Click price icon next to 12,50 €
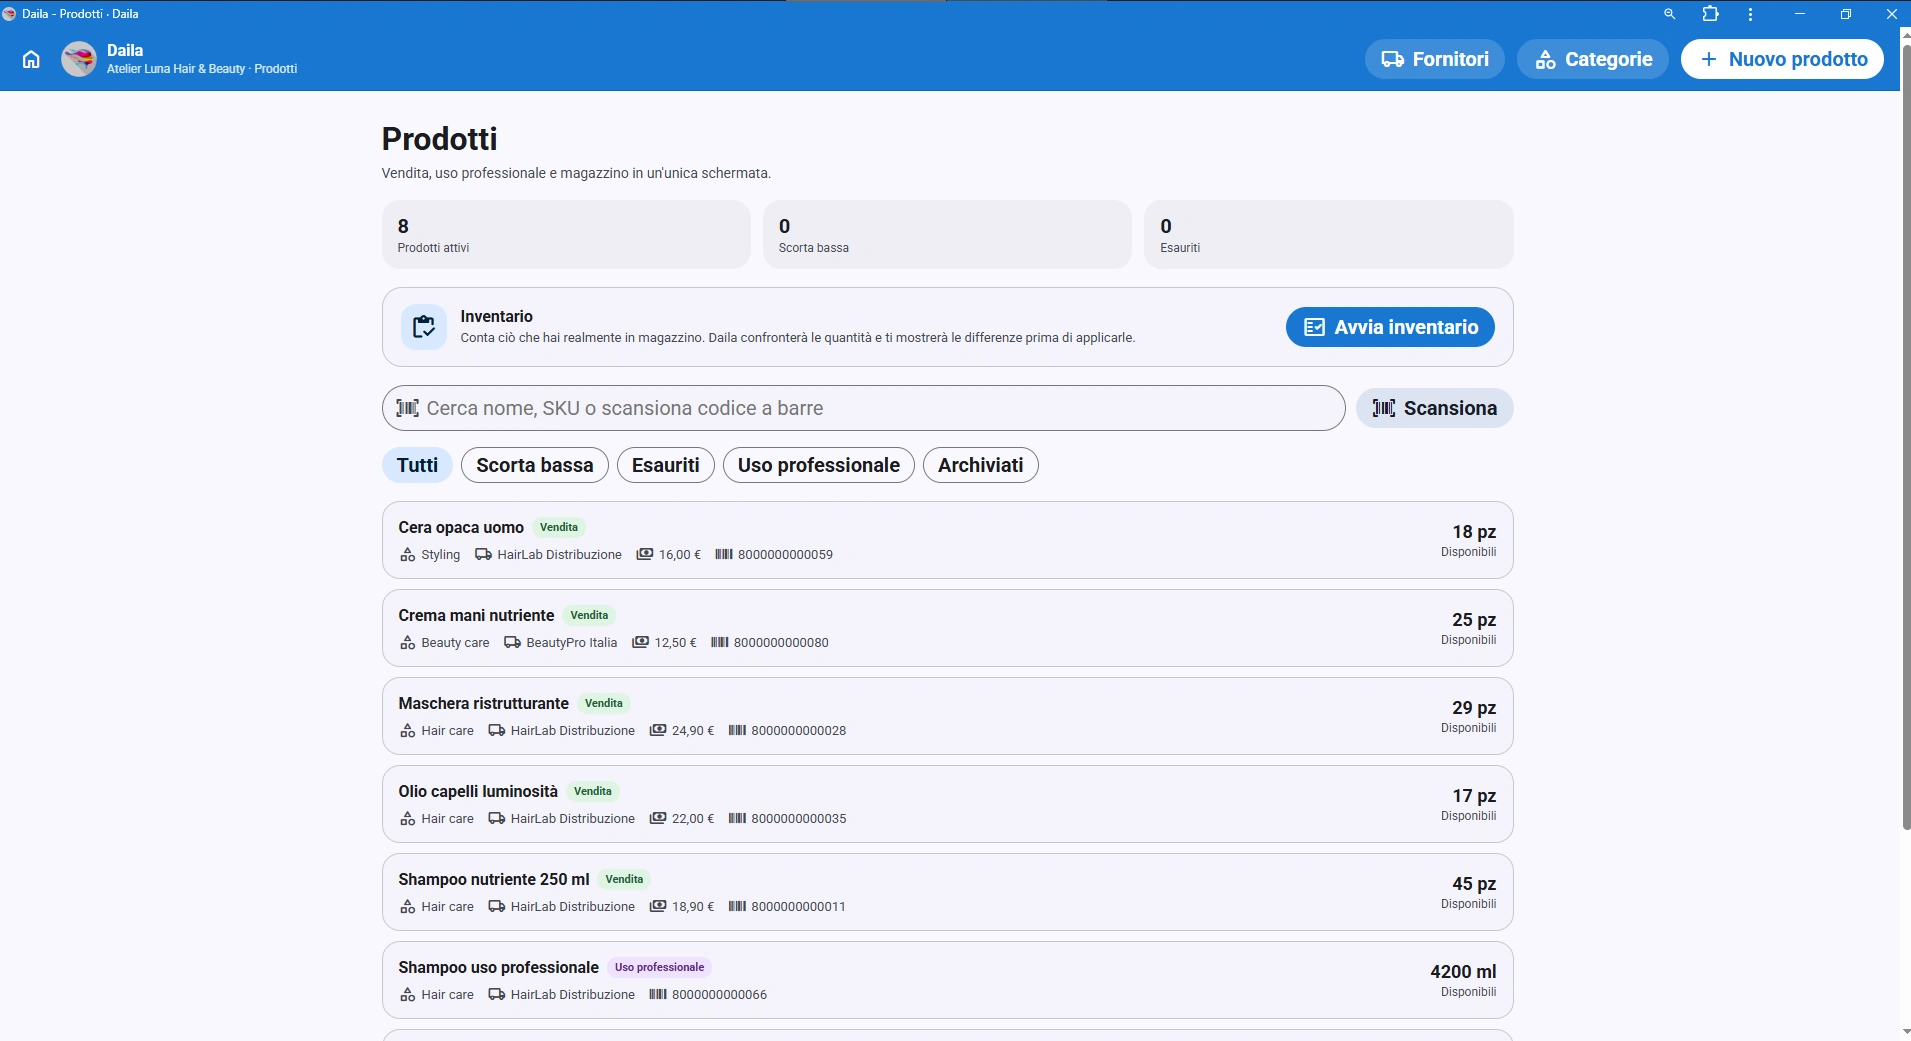 pyautogui.click(x=641, y=643)
